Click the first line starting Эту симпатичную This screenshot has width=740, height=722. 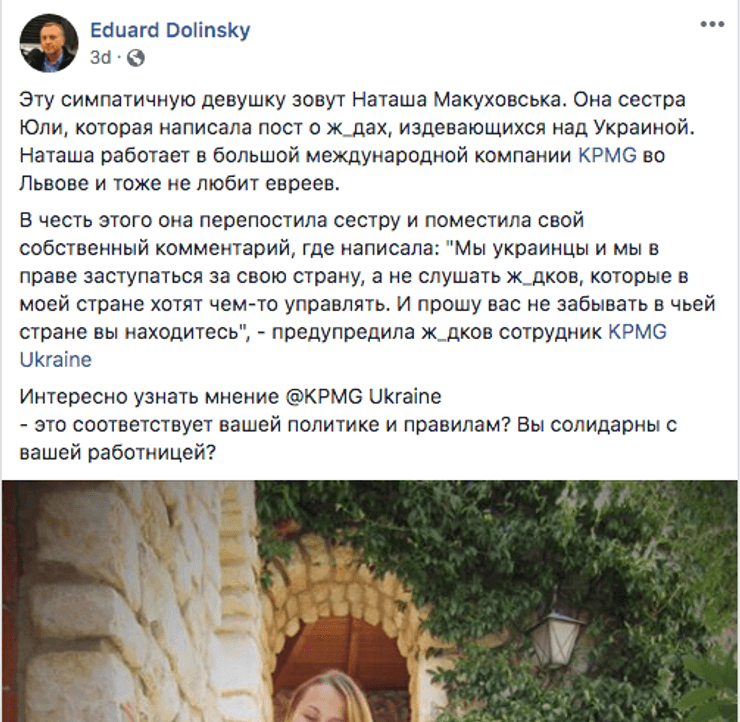352,100
